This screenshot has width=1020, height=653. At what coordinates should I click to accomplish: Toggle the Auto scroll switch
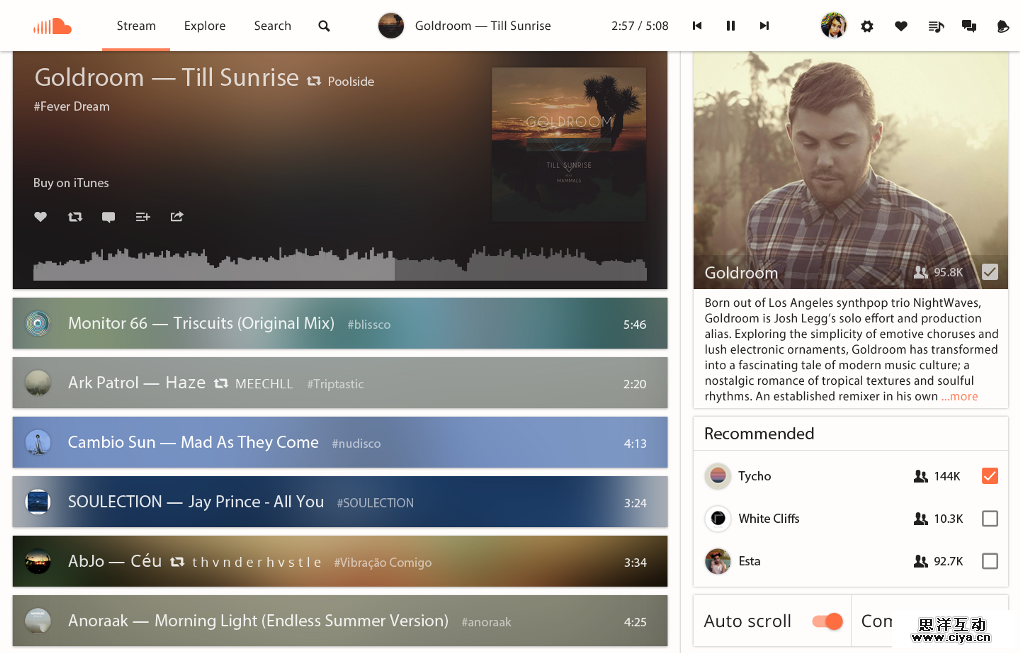pyautogui.click(x=827, y=621)
